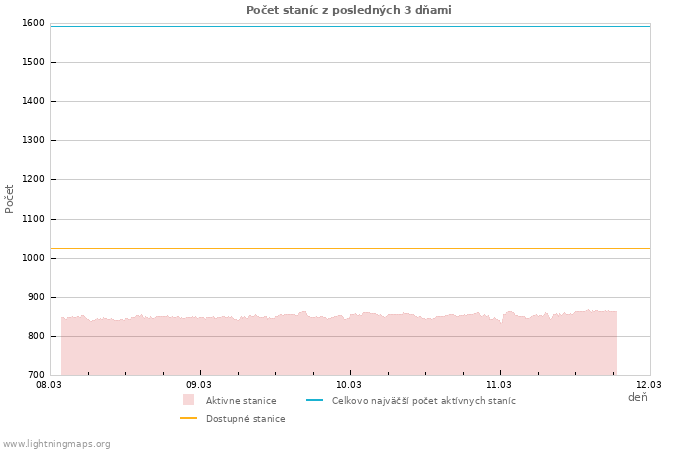Select the 12.03 date tick label
The width and height of the screenshot is (700, 450).
[x=649, y=384]
